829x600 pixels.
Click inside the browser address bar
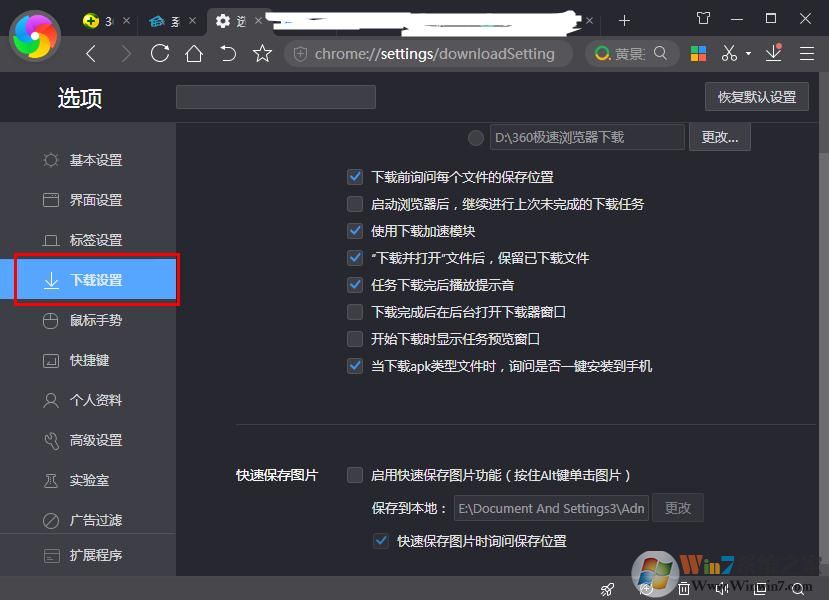[x=430, y=53]
